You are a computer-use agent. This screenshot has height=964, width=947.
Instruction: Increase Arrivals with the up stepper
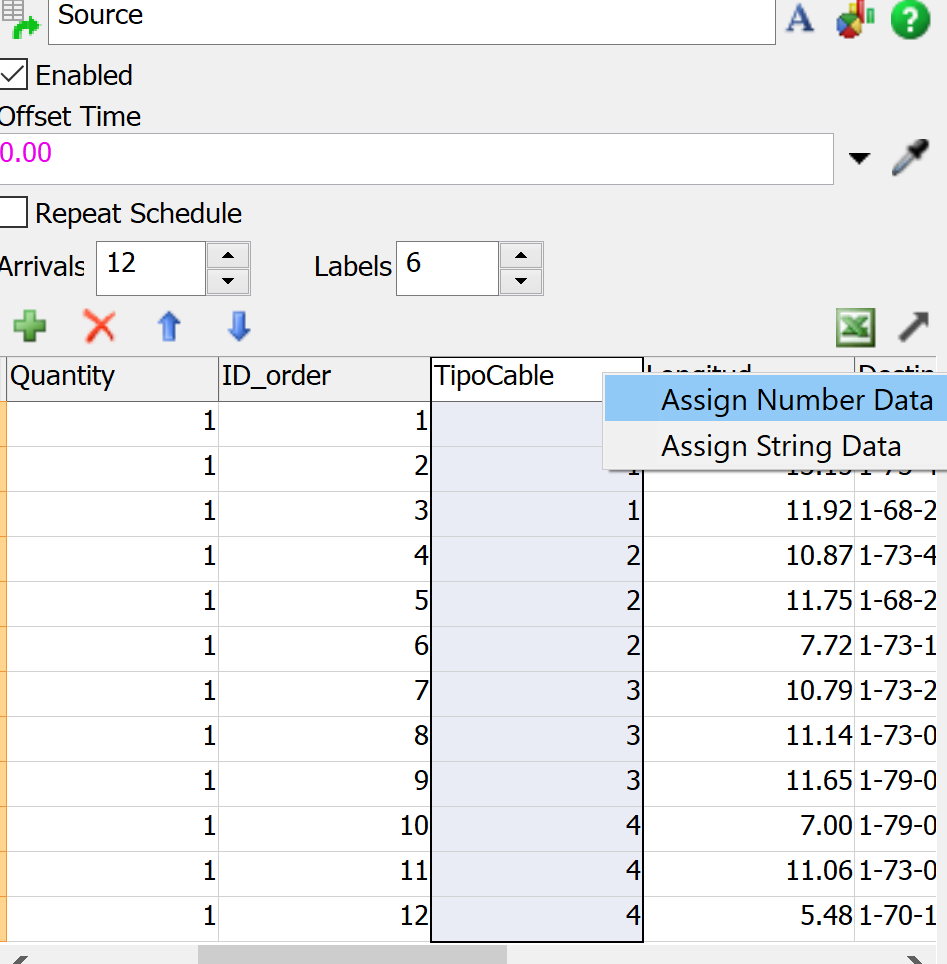228,255
